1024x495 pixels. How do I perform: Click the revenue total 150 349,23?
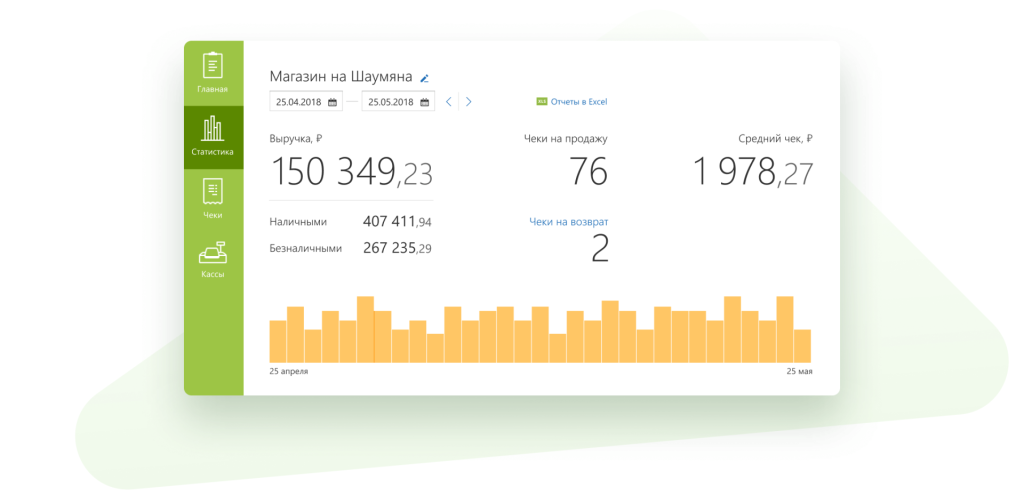351,173
